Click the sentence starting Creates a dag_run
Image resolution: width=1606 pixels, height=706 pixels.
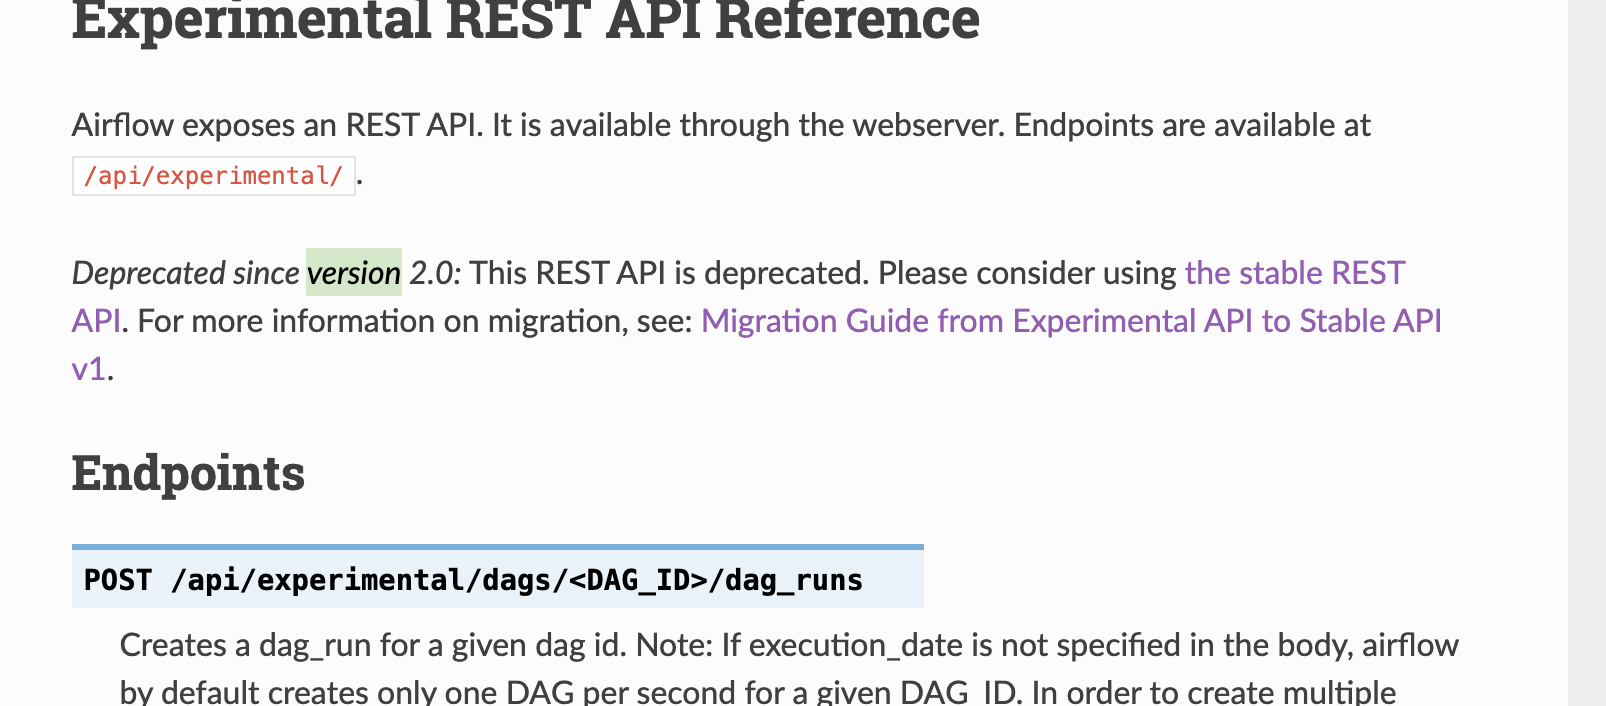[x=374, y=645]
